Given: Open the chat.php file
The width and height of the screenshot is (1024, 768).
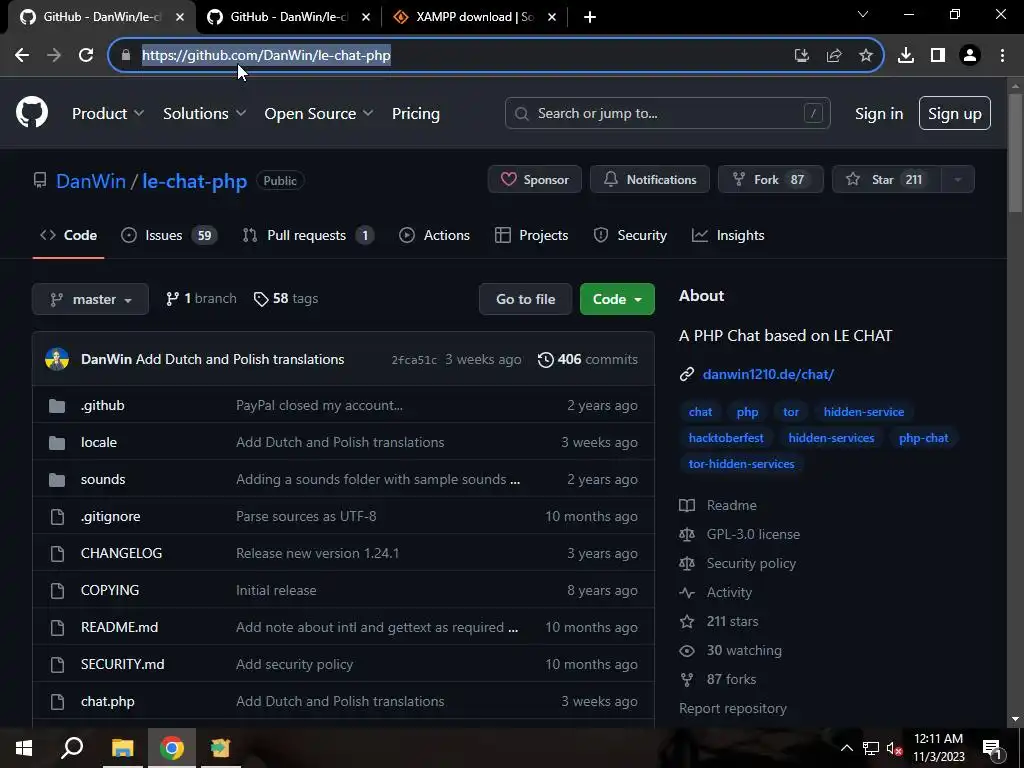Looking at the screenshot, I should point(108,701).
